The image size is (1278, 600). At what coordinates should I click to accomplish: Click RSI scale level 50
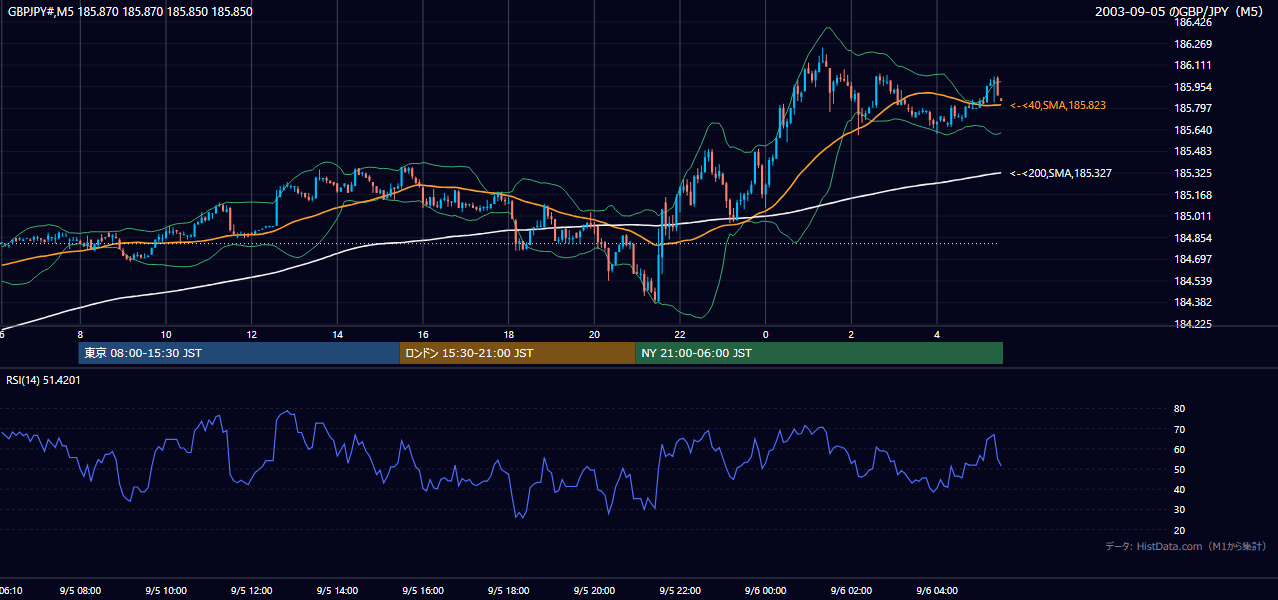click(x=1179, y=469)
